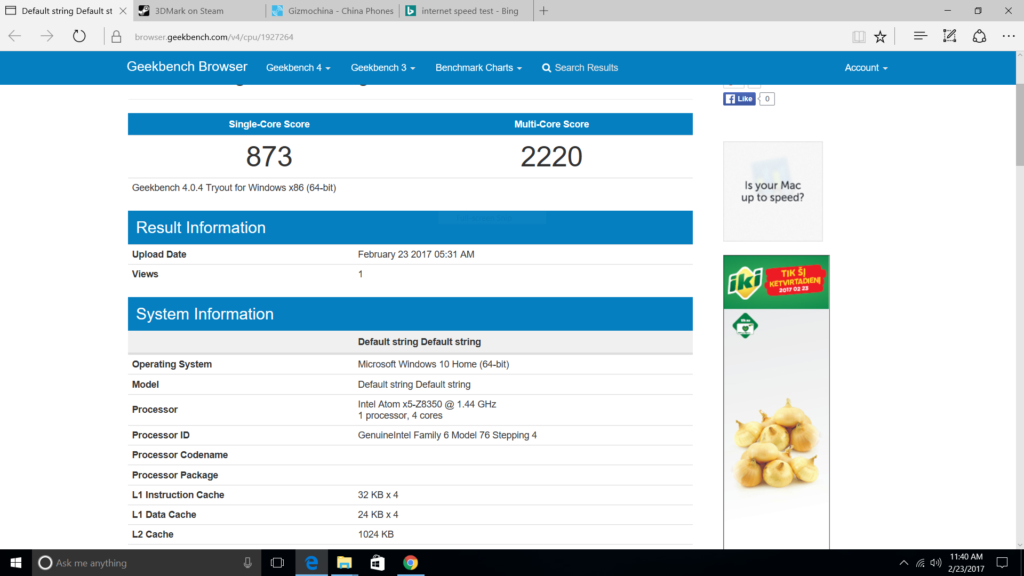Open the iki onions advertisement
This screenshot has width=1024, height=576.
click(x=776, y=402)
